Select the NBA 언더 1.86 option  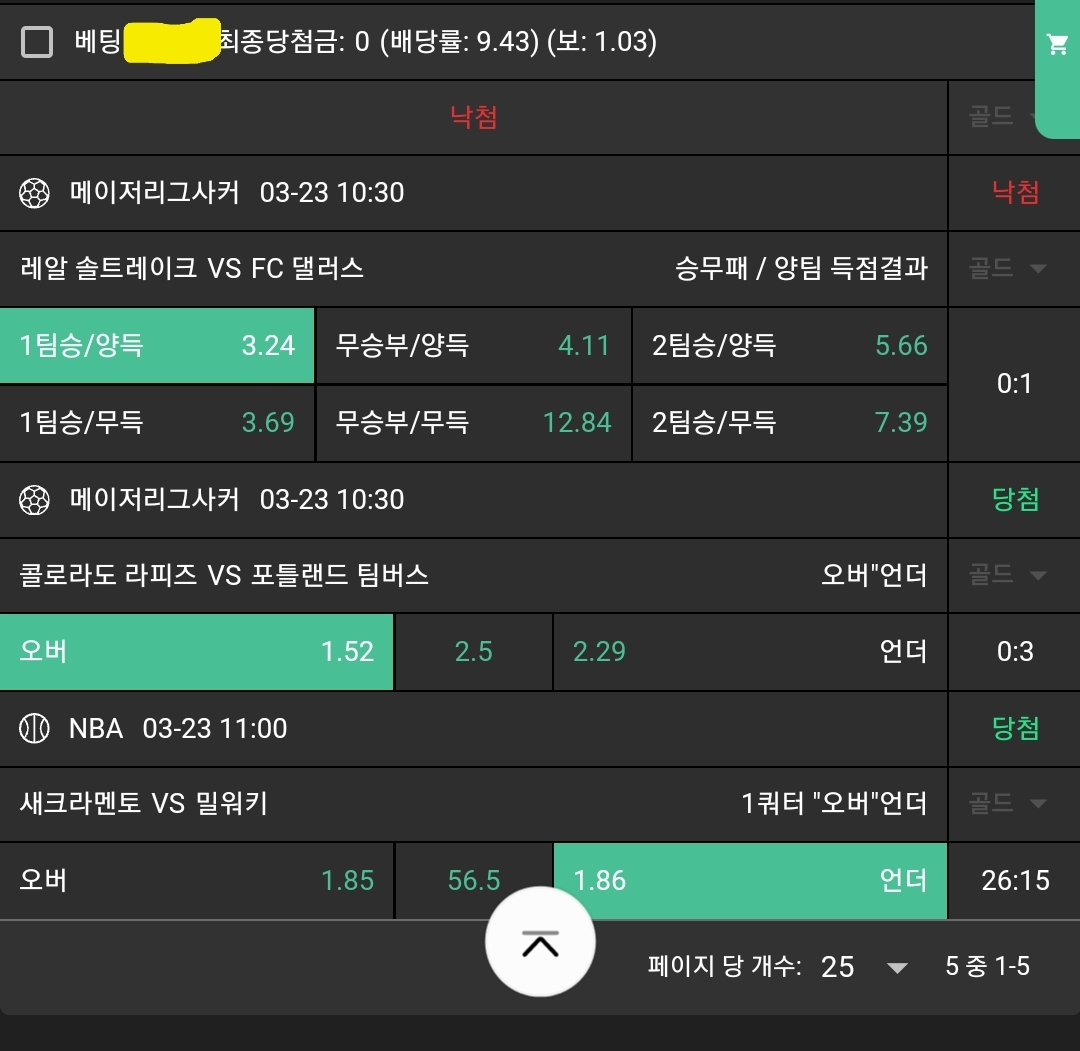[750, 881]
